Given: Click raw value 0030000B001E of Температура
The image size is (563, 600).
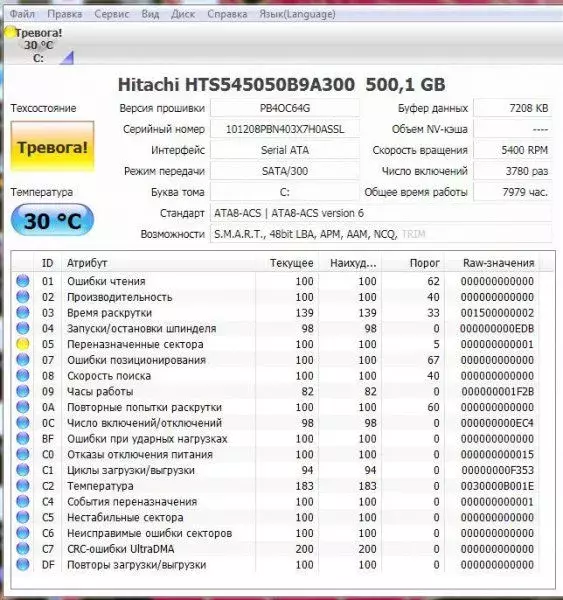Looking at the screenshot, I should click(497, 486).
